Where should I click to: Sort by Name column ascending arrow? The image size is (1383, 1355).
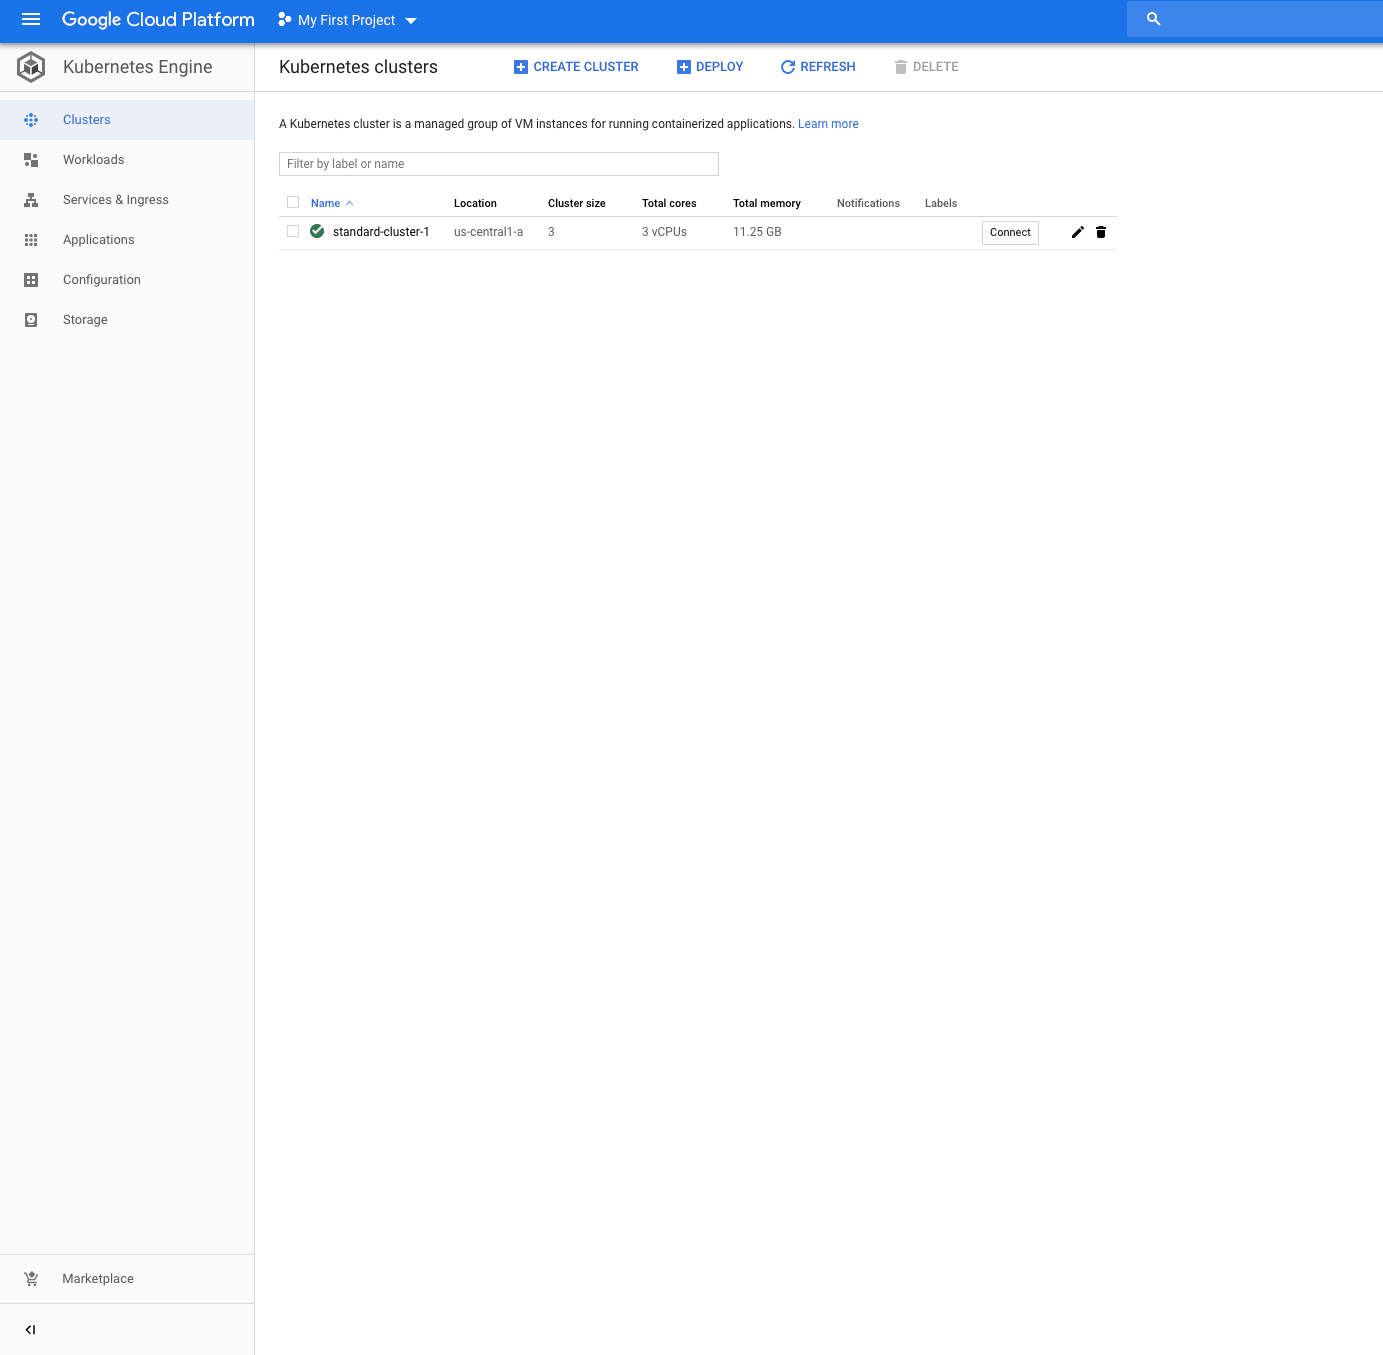(349, 203)
